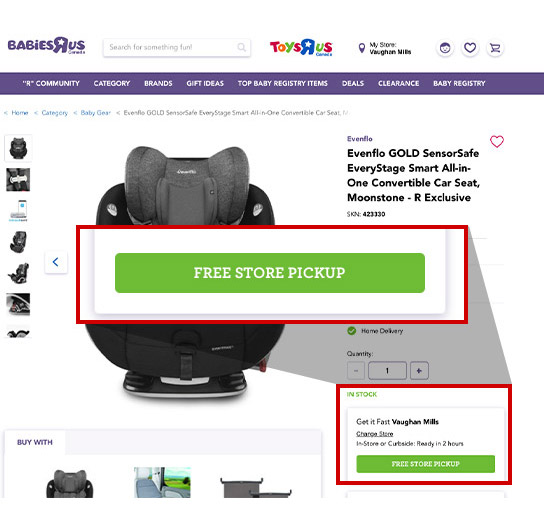Select the Home Delivery option
The height and width of the screenshot is (524, 544).
point(375,331)
